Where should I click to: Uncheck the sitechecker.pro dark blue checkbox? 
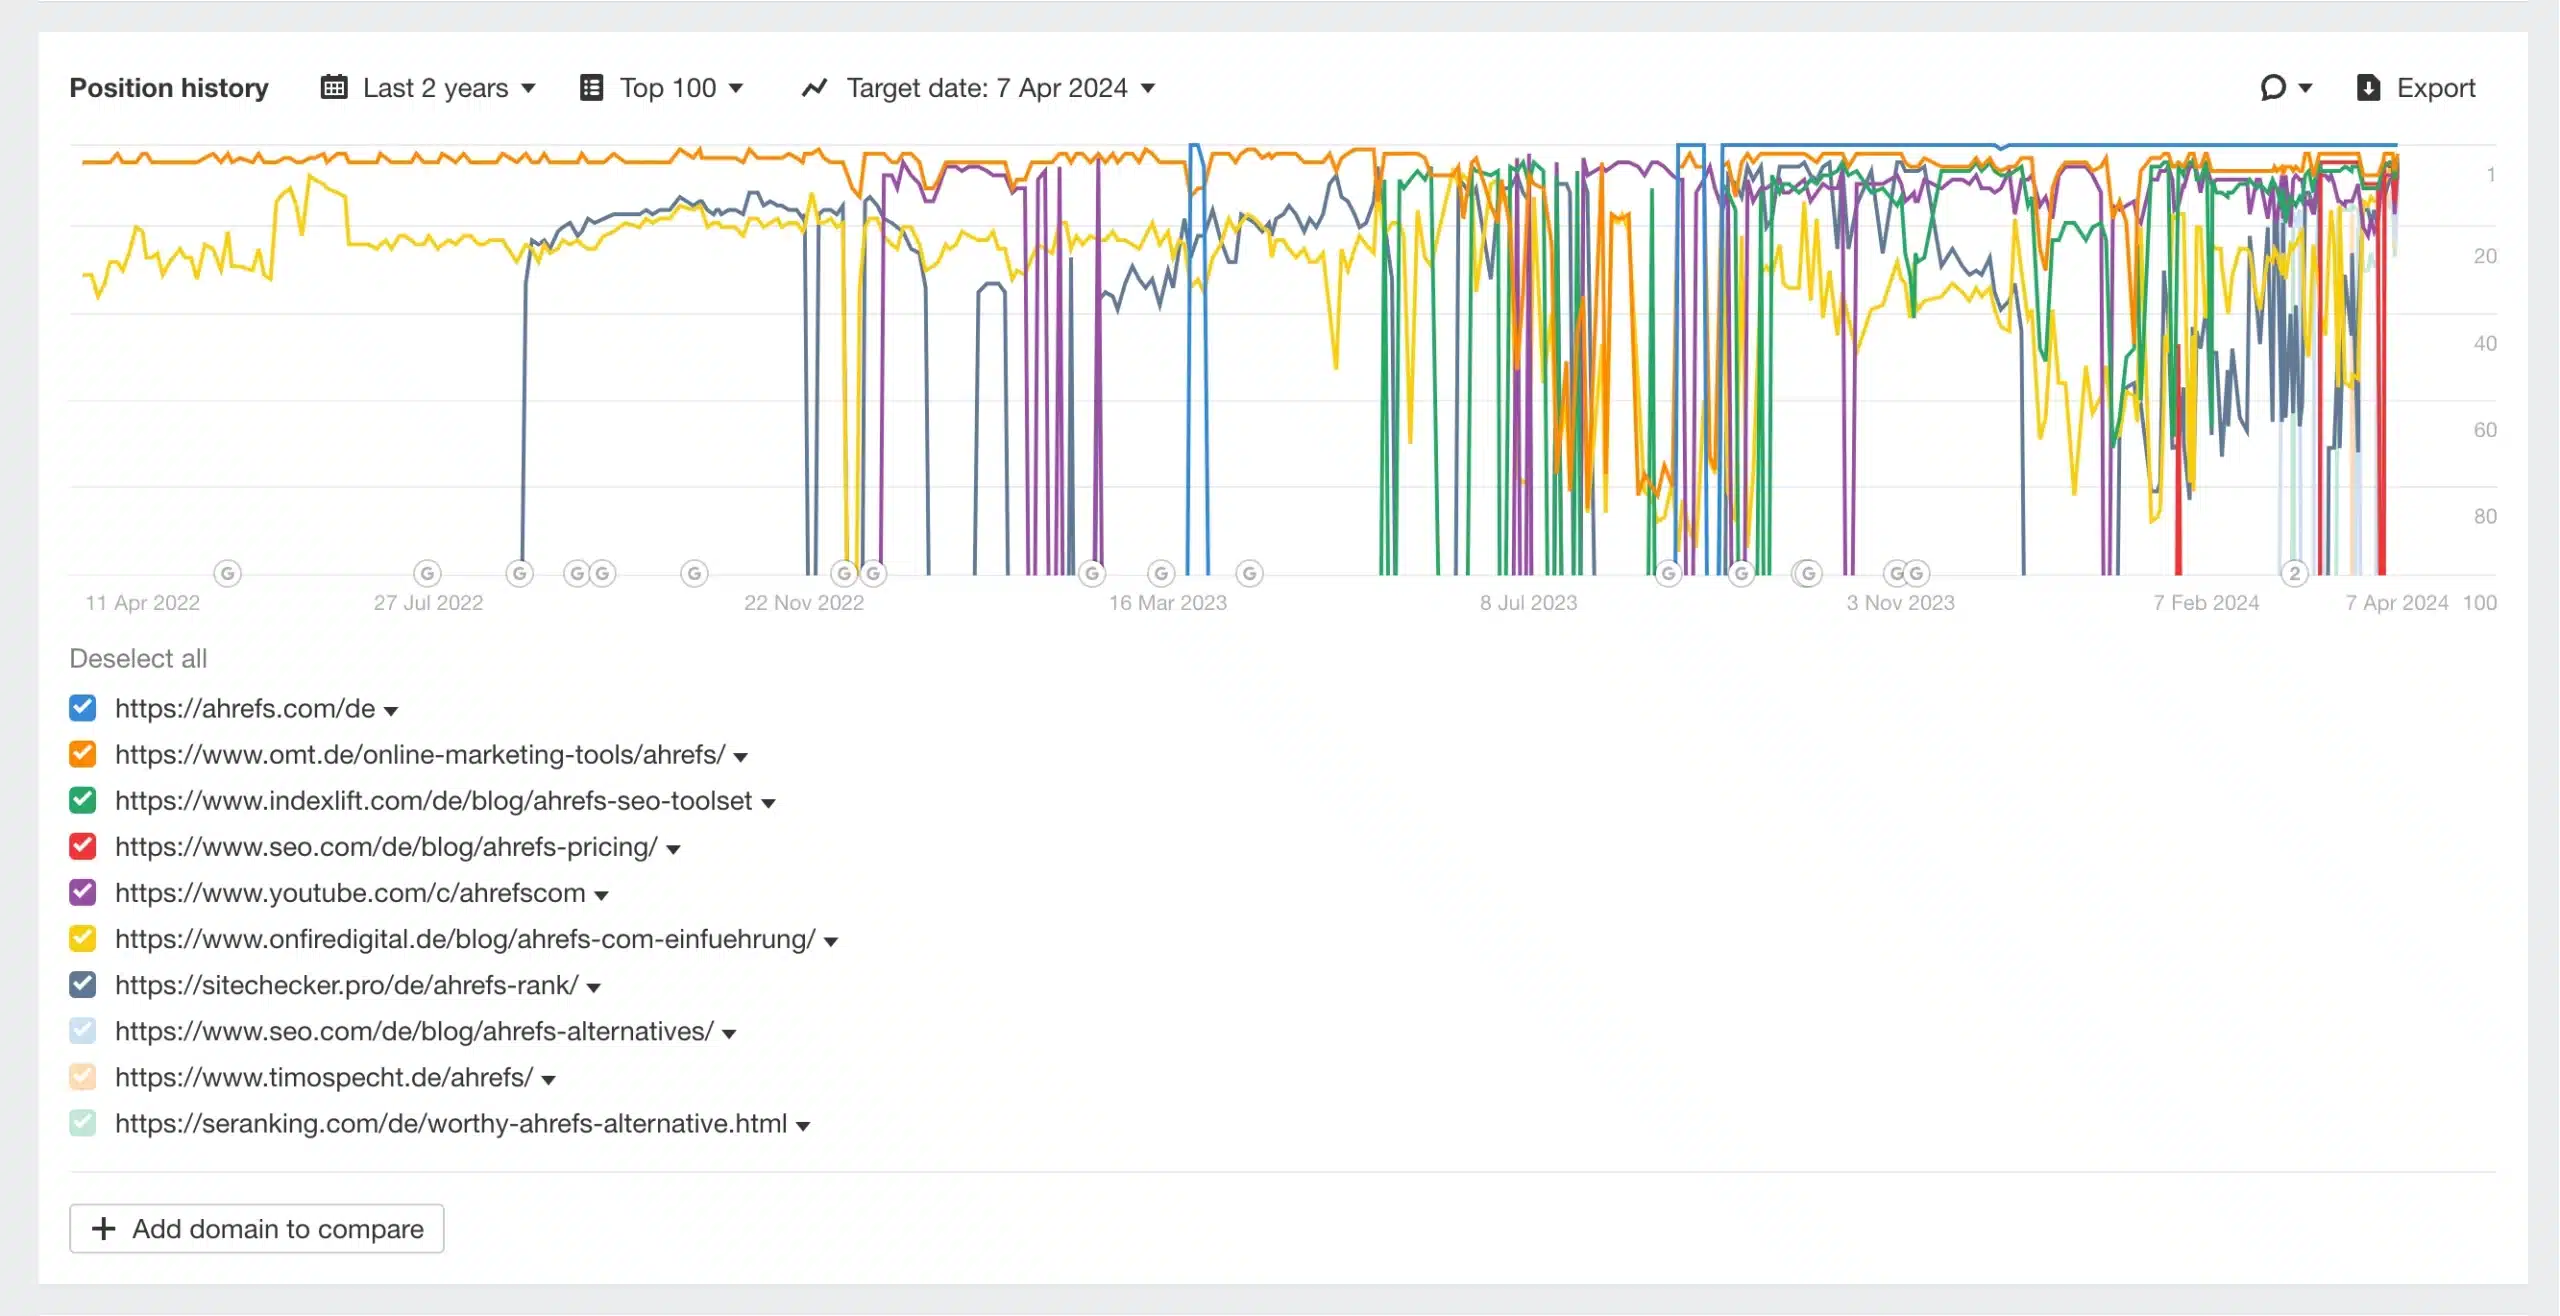click(x=83, y=984)
